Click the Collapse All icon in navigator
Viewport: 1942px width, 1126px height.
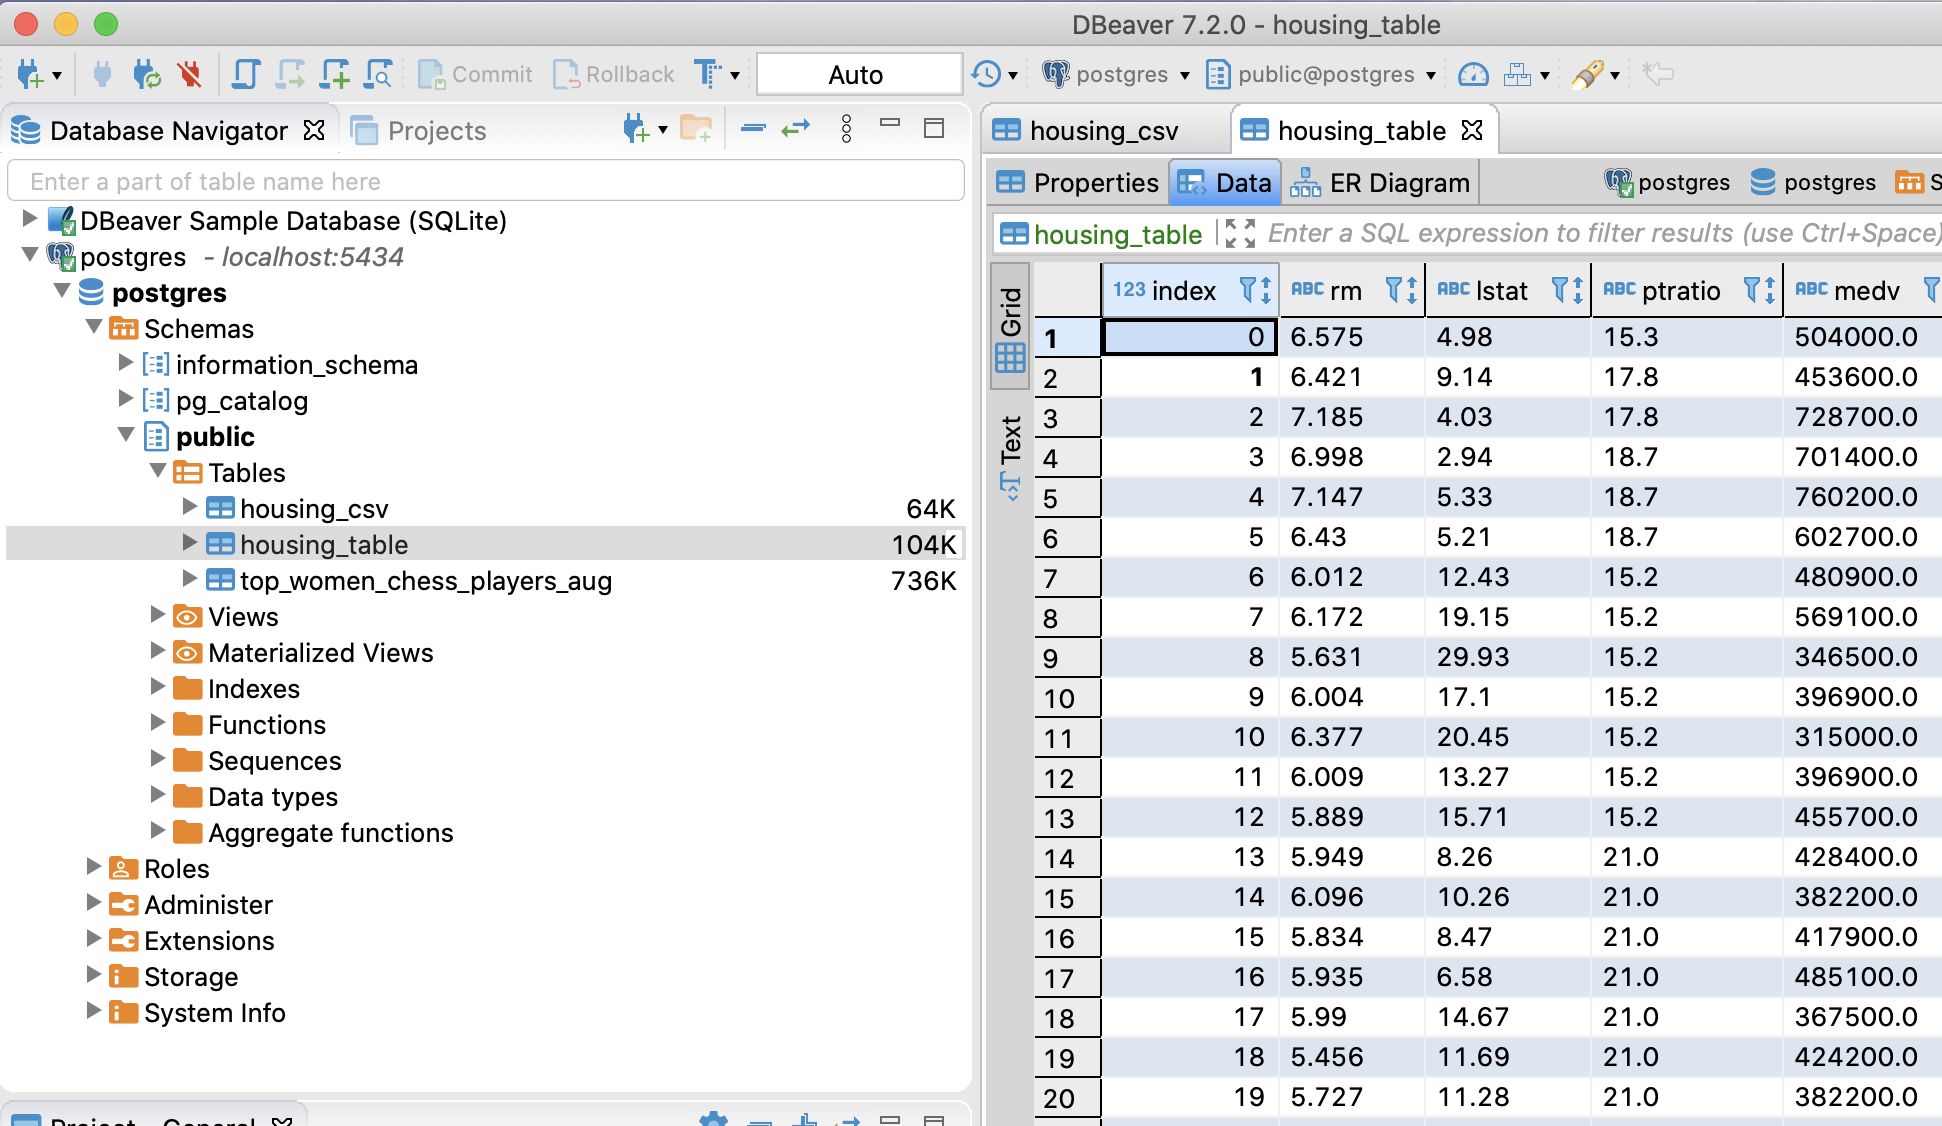click(x=753, y=129)
